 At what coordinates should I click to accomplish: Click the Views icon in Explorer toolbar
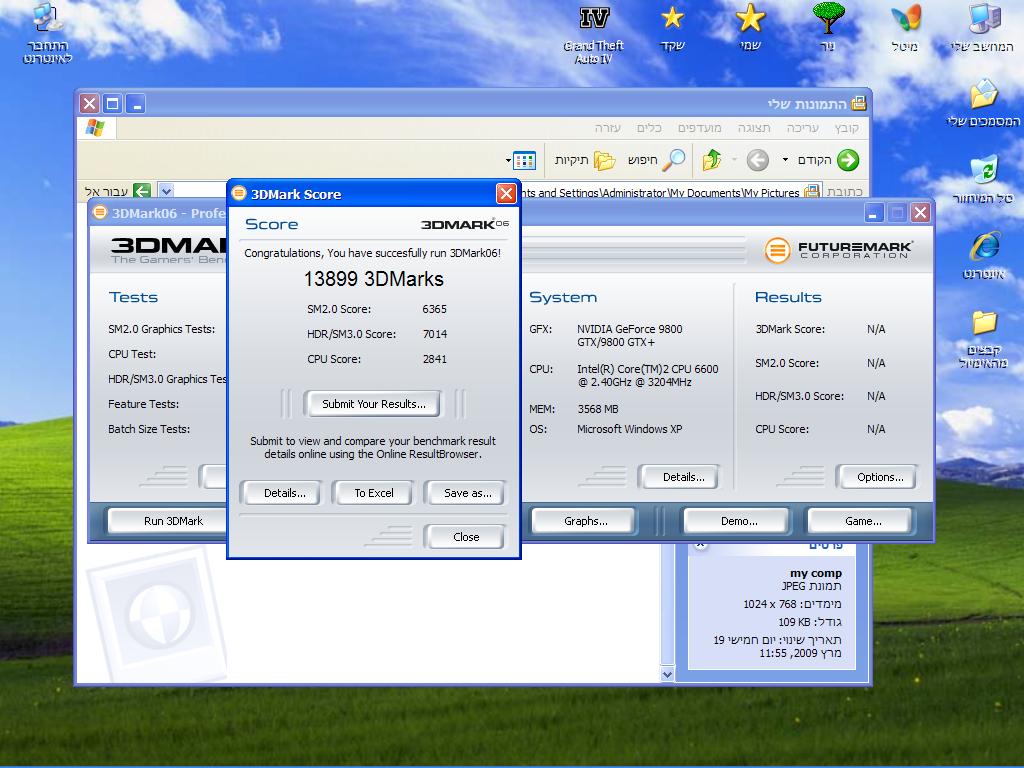coord(524,160)
